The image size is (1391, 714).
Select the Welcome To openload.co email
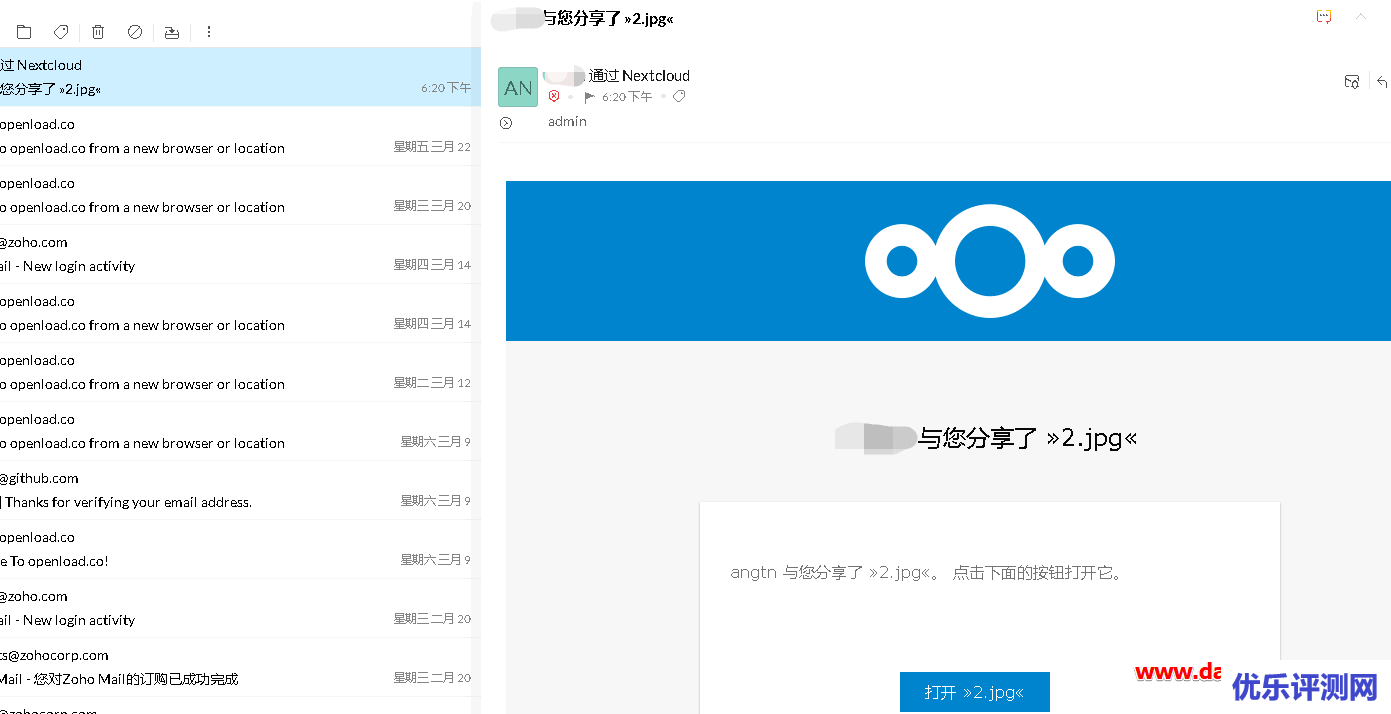coord(200,549)
